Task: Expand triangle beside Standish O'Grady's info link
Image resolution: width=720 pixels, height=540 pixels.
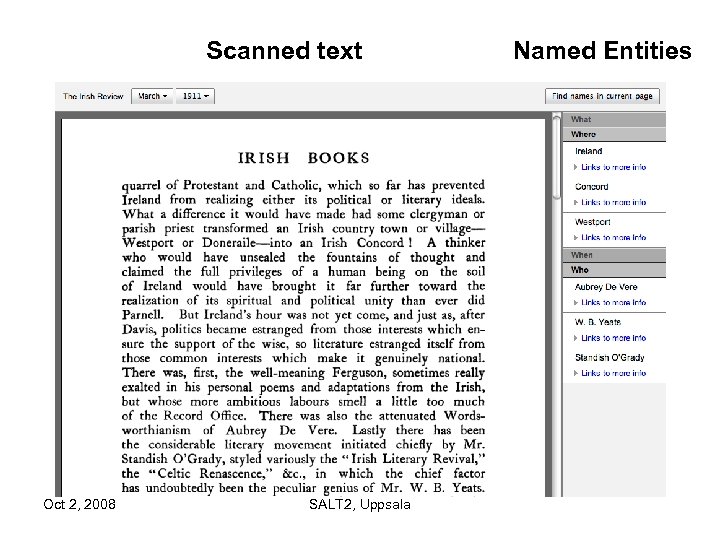Action: [x=576, y=373]
